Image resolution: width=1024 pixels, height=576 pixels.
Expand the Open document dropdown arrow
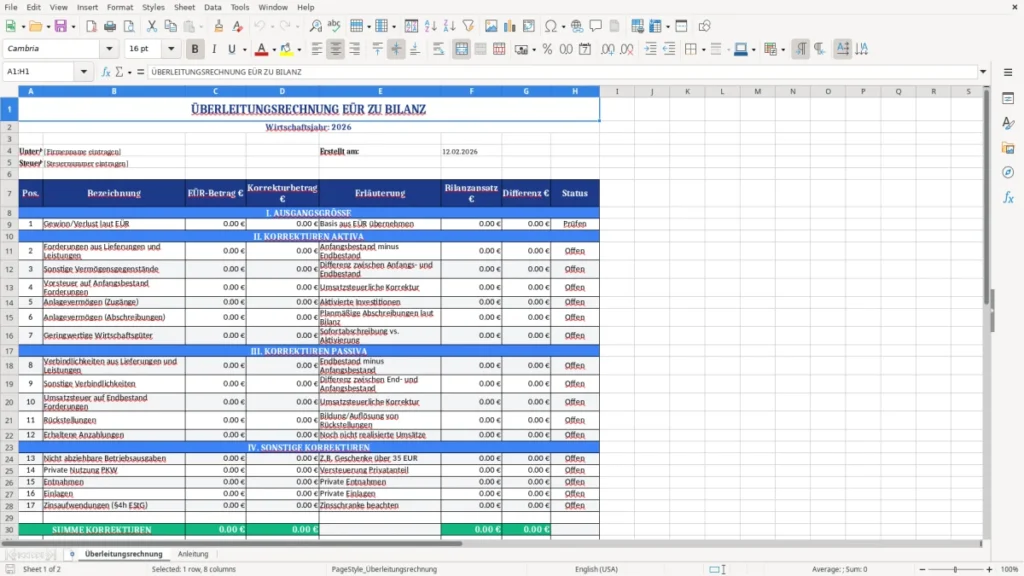49,27
